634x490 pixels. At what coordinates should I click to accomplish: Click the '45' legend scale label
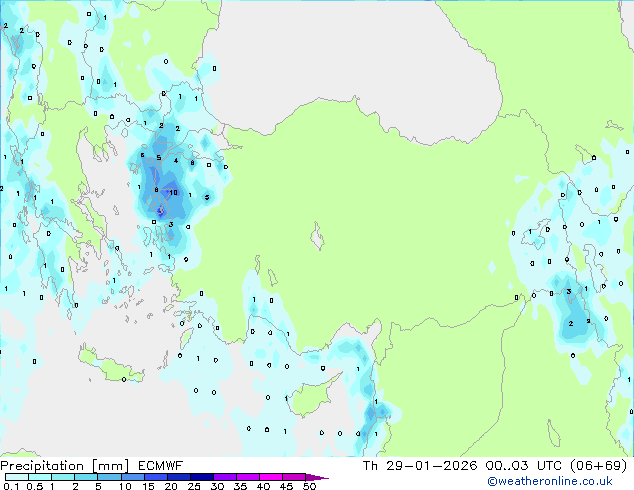point(286,486)
